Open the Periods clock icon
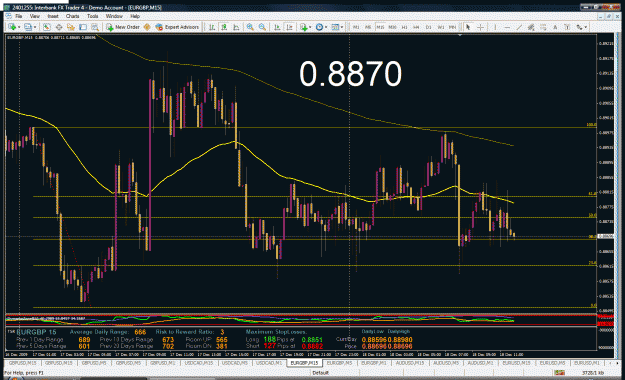Viewport: 625px width, 380px height. pyautogui.click(x=319, y=27)
